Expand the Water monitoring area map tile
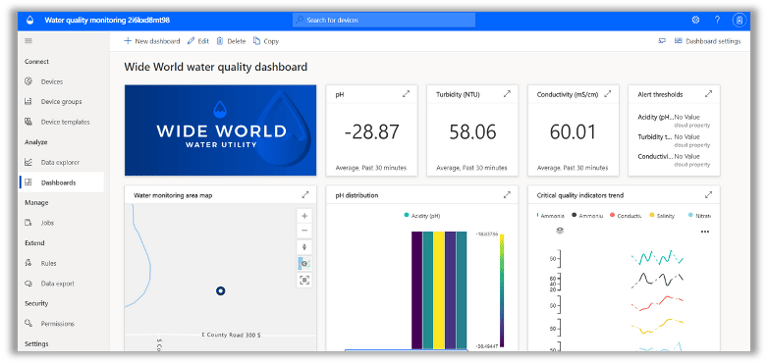 (305, 194)
